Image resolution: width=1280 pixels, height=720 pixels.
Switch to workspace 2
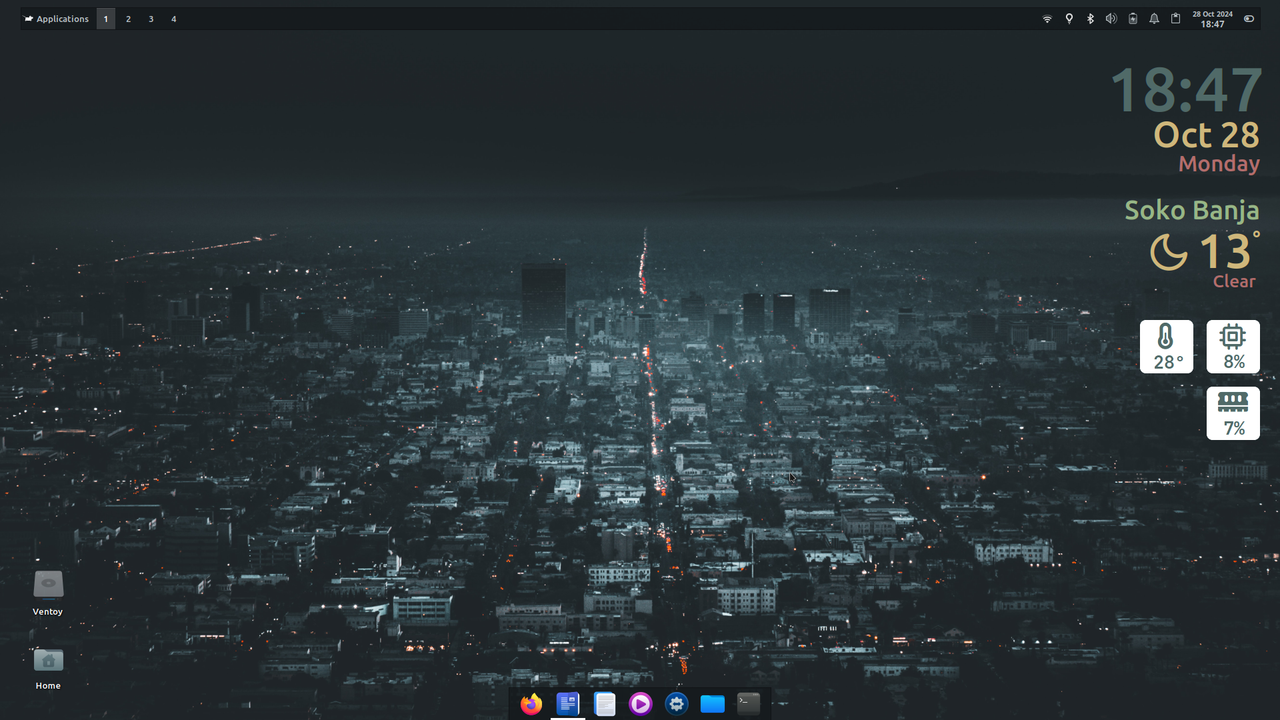coord(128,19)
